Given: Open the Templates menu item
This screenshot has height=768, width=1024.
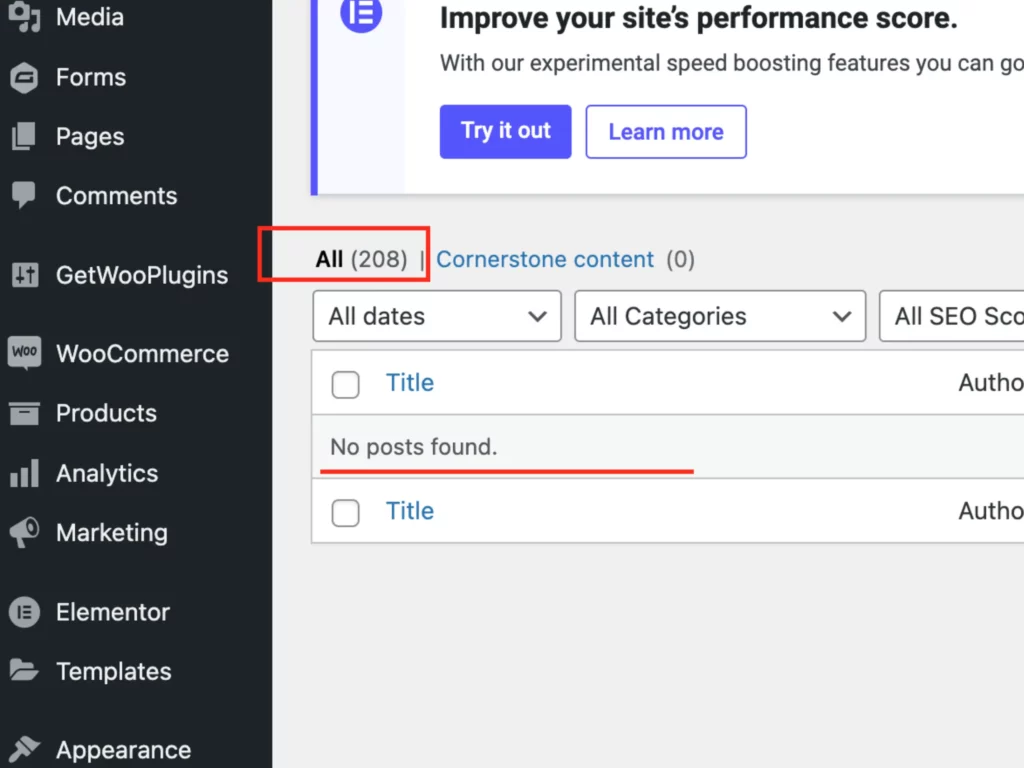Looking at the screenshot, I should [x=113, y=671].
